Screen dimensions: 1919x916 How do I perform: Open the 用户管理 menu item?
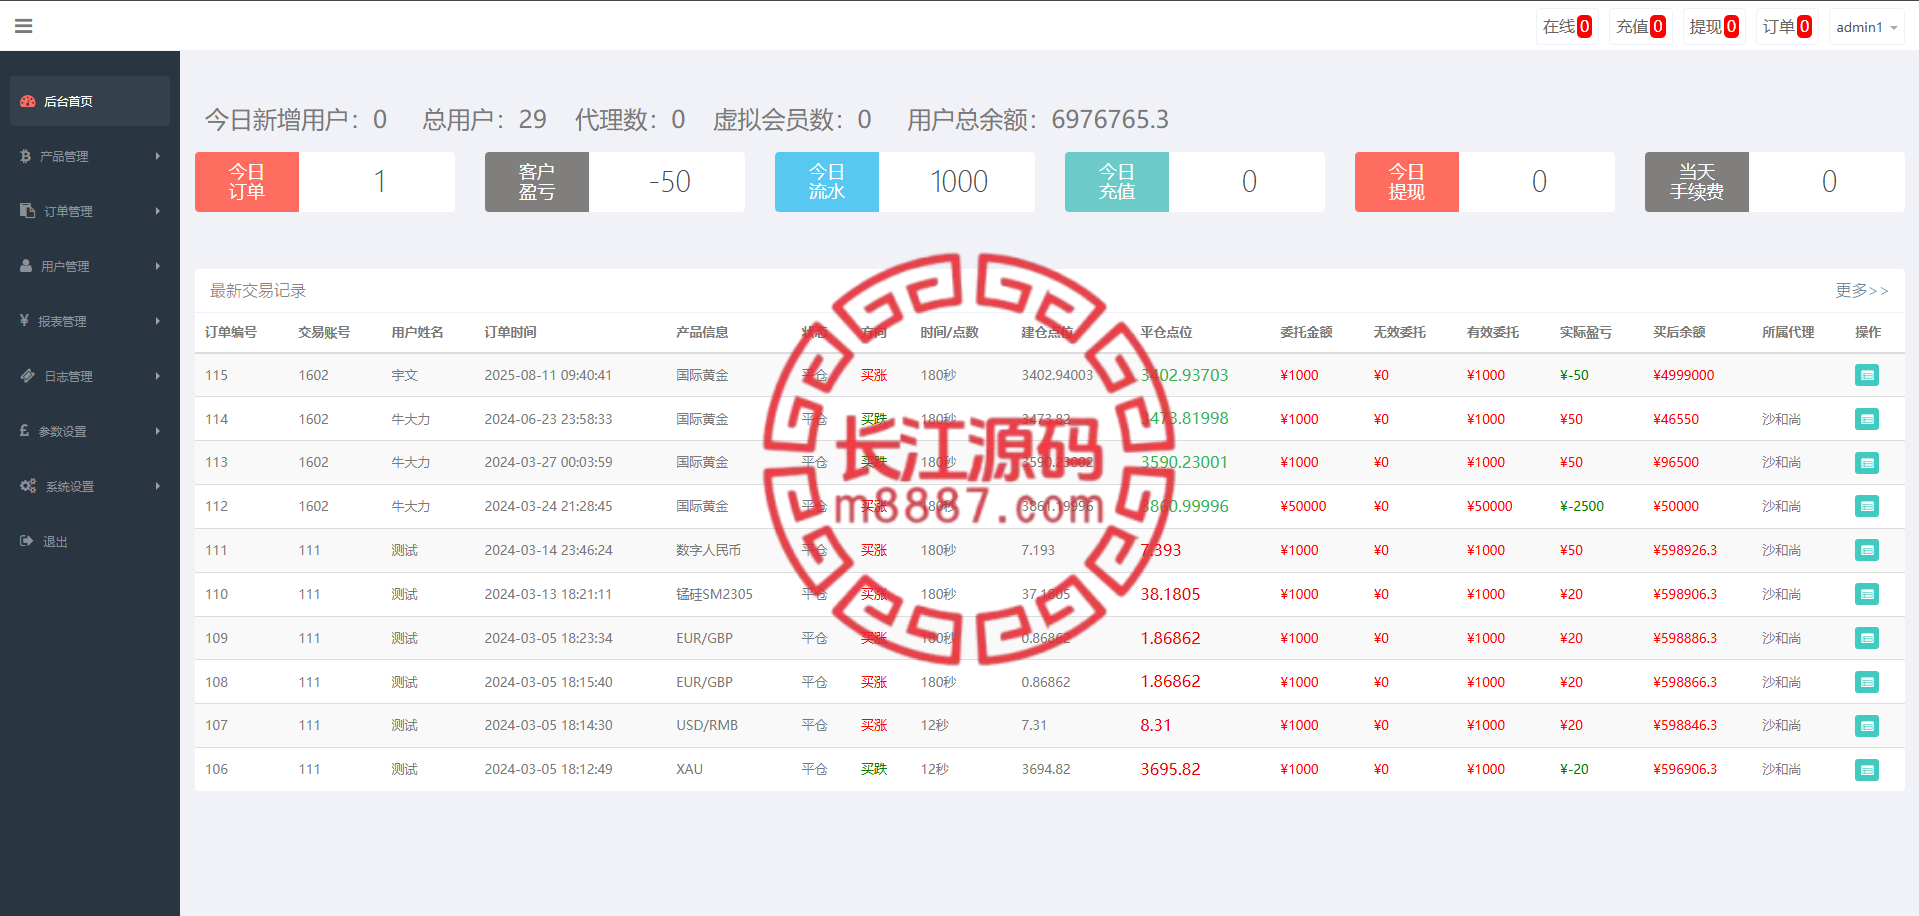click(90, 266)
